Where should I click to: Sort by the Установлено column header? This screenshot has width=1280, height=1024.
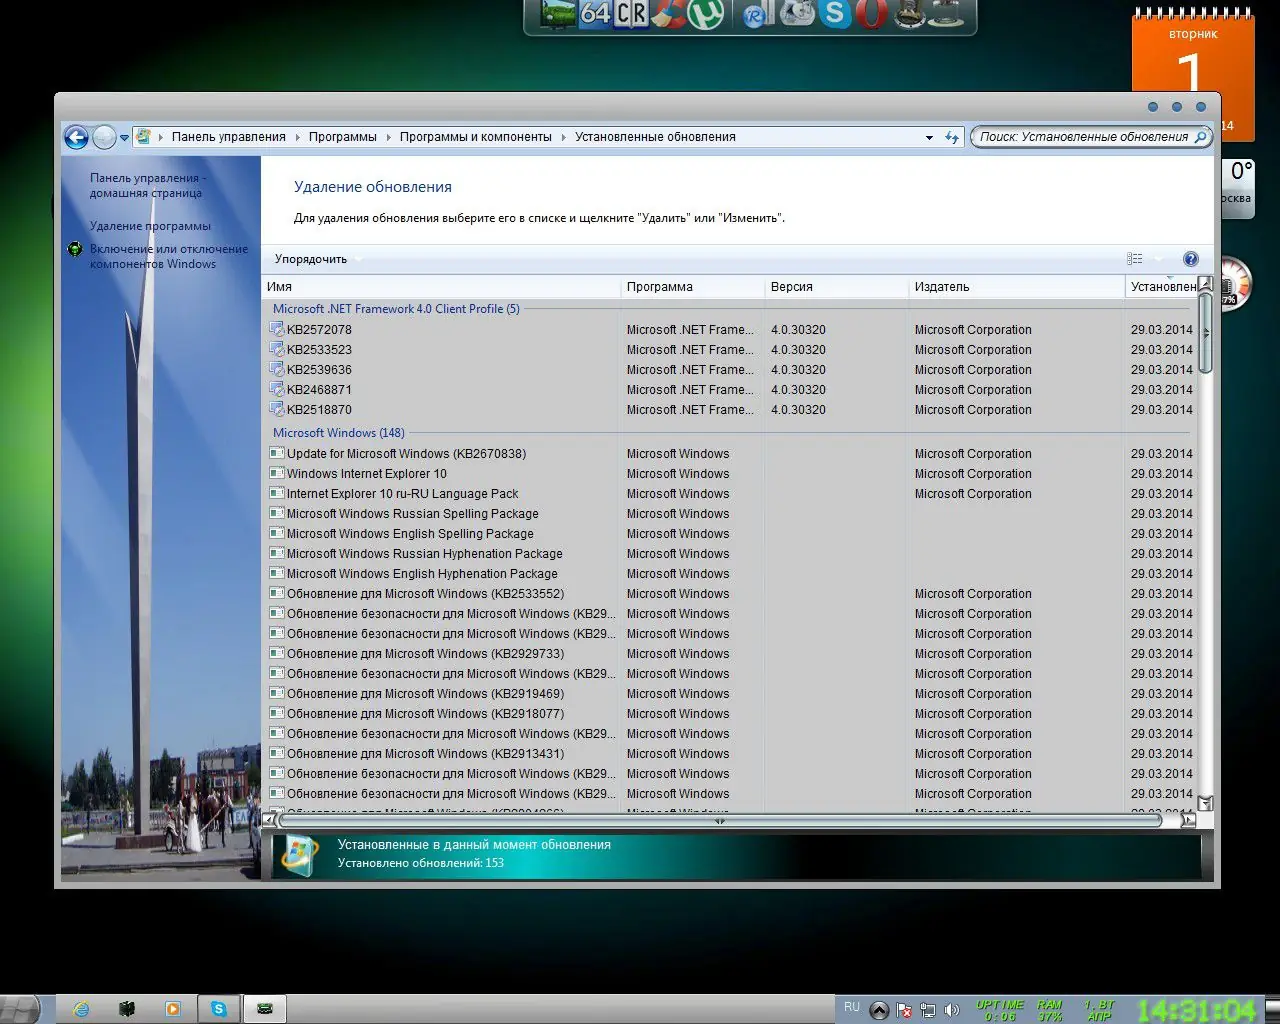tap(1161, 287)
